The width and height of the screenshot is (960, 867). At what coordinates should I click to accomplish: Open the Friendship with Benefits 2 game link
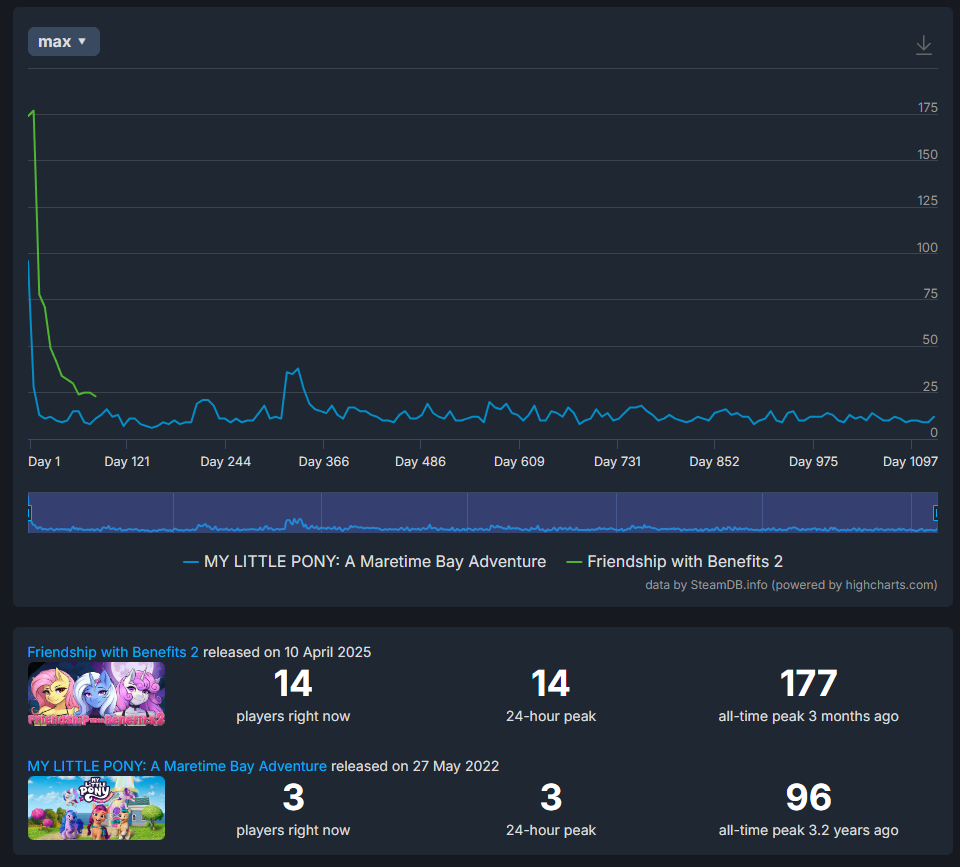tap(113, 652)
